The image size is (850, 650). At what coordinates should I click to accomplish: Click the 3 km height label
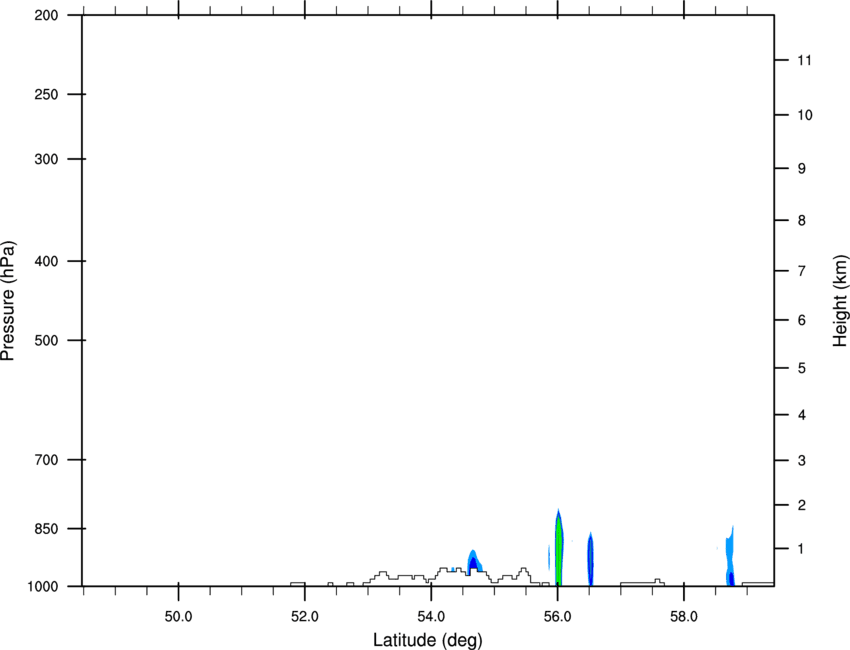(x=802, y=460)
